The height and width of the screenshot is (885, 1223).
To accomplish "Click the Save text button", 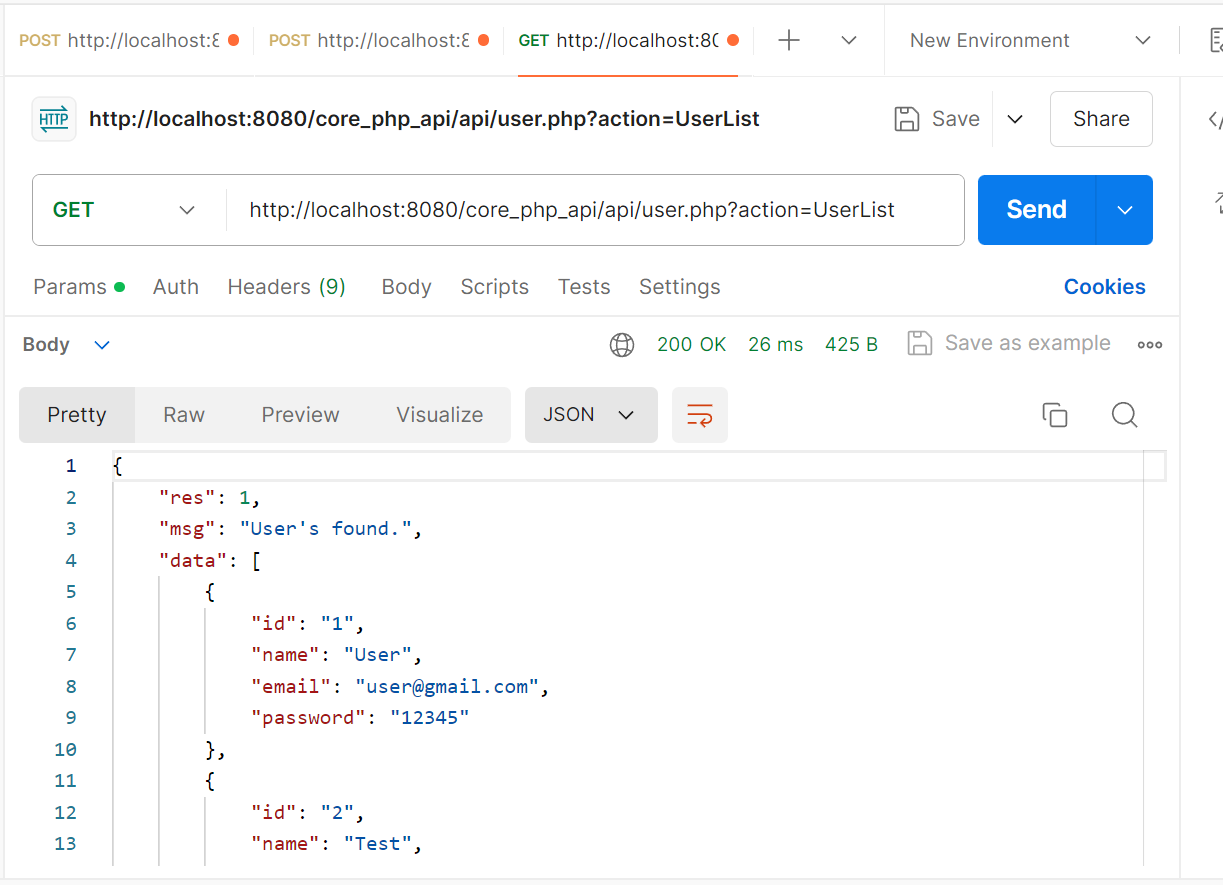I will [956, 119].
